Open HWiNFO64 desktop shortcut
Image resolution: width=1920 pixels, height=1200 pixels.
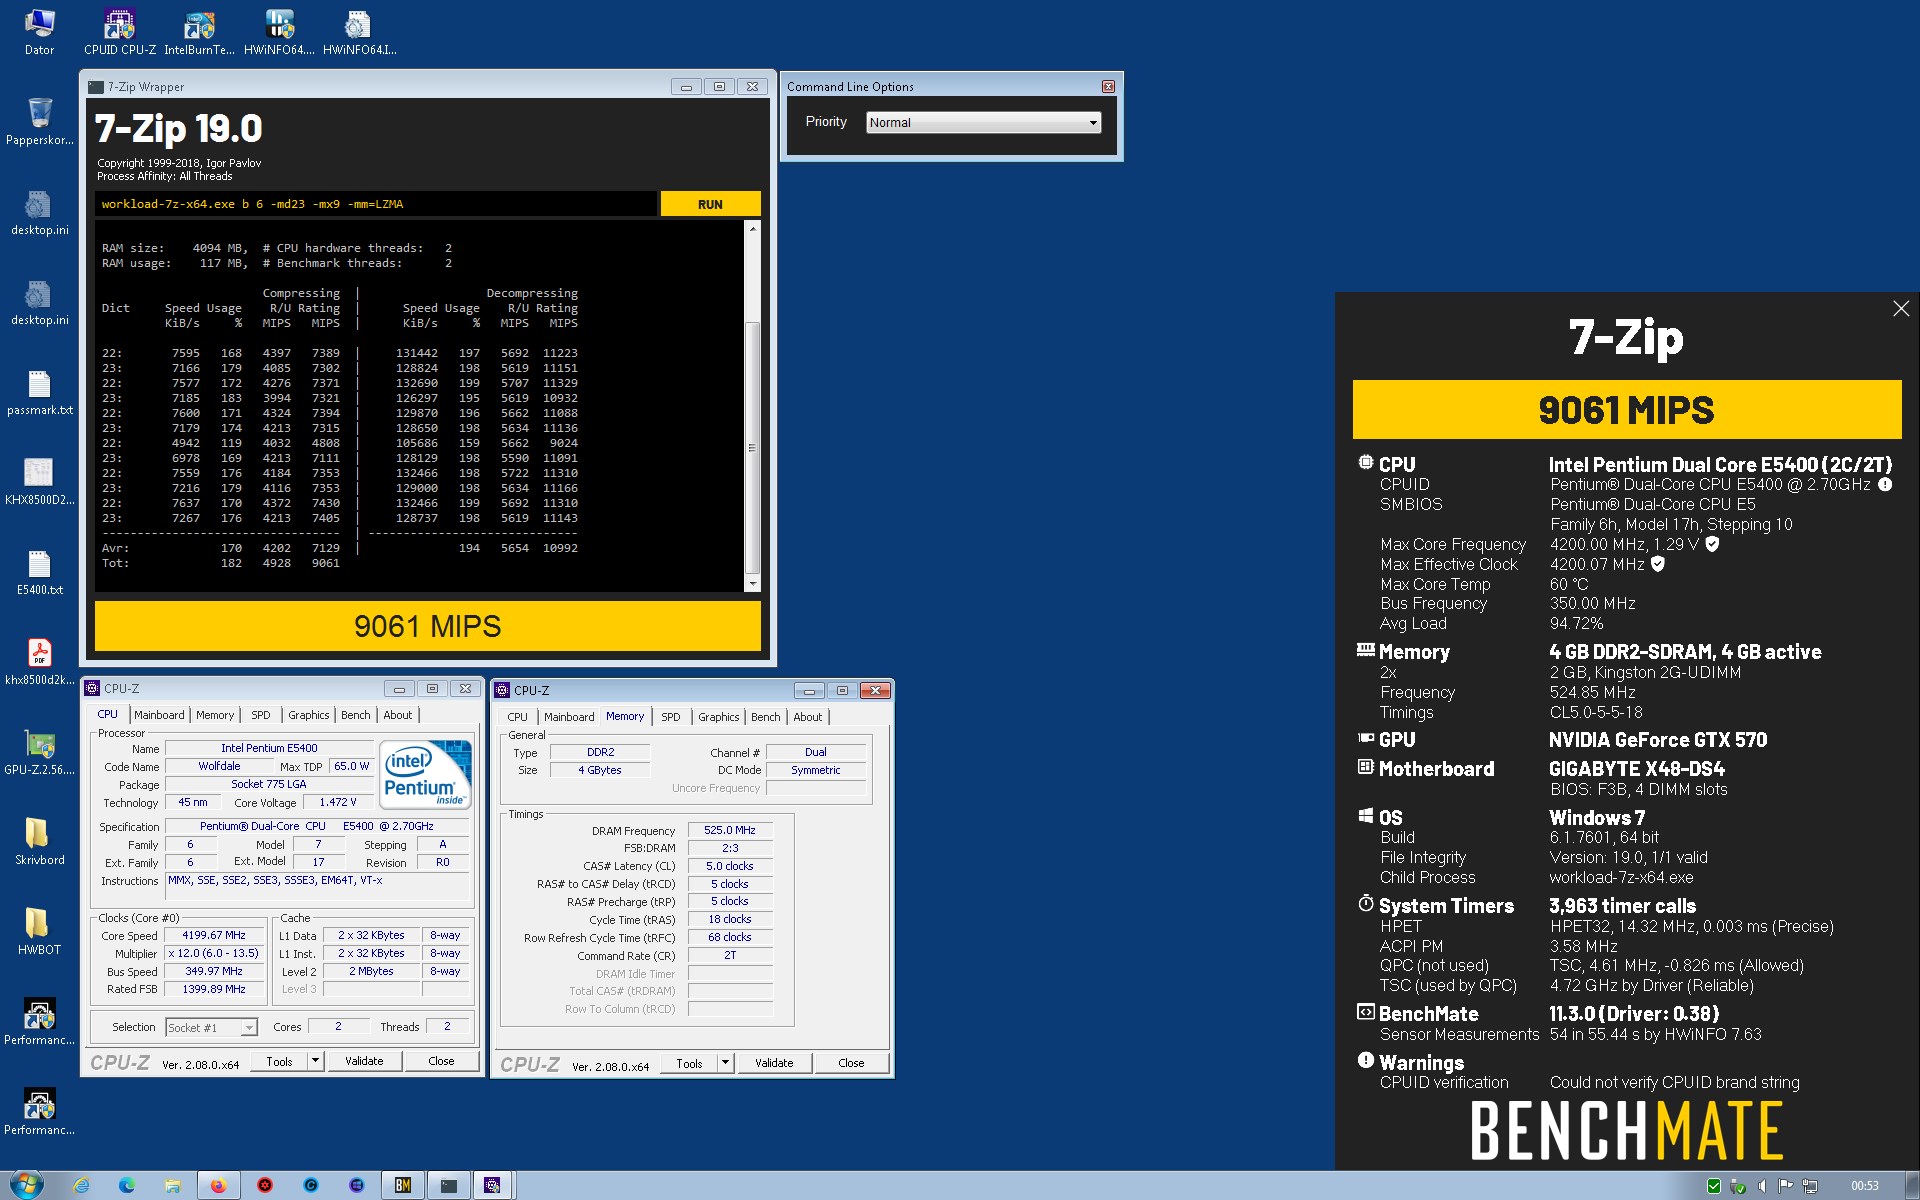279,31
